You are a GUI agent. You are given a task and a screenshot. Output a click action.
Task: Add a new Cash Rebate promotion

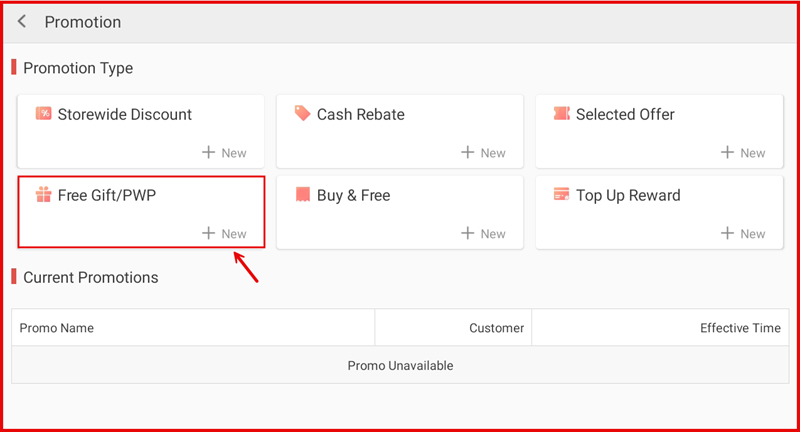pos(483,153)
